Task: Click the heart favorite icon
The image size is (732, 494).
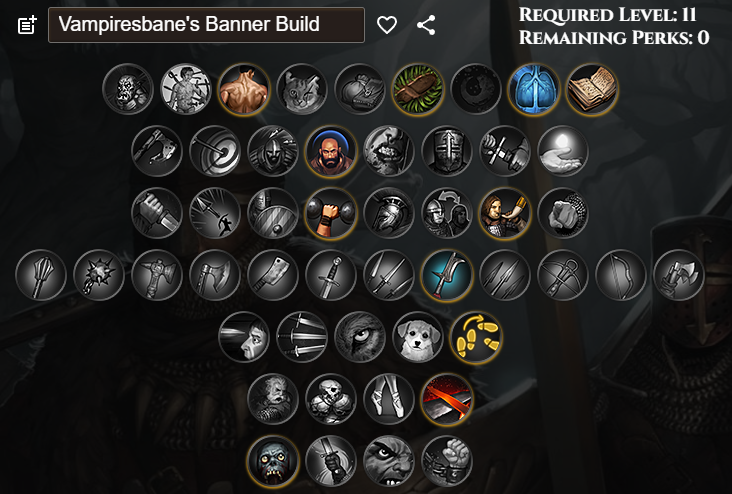Action: click(x=387, y=25)
